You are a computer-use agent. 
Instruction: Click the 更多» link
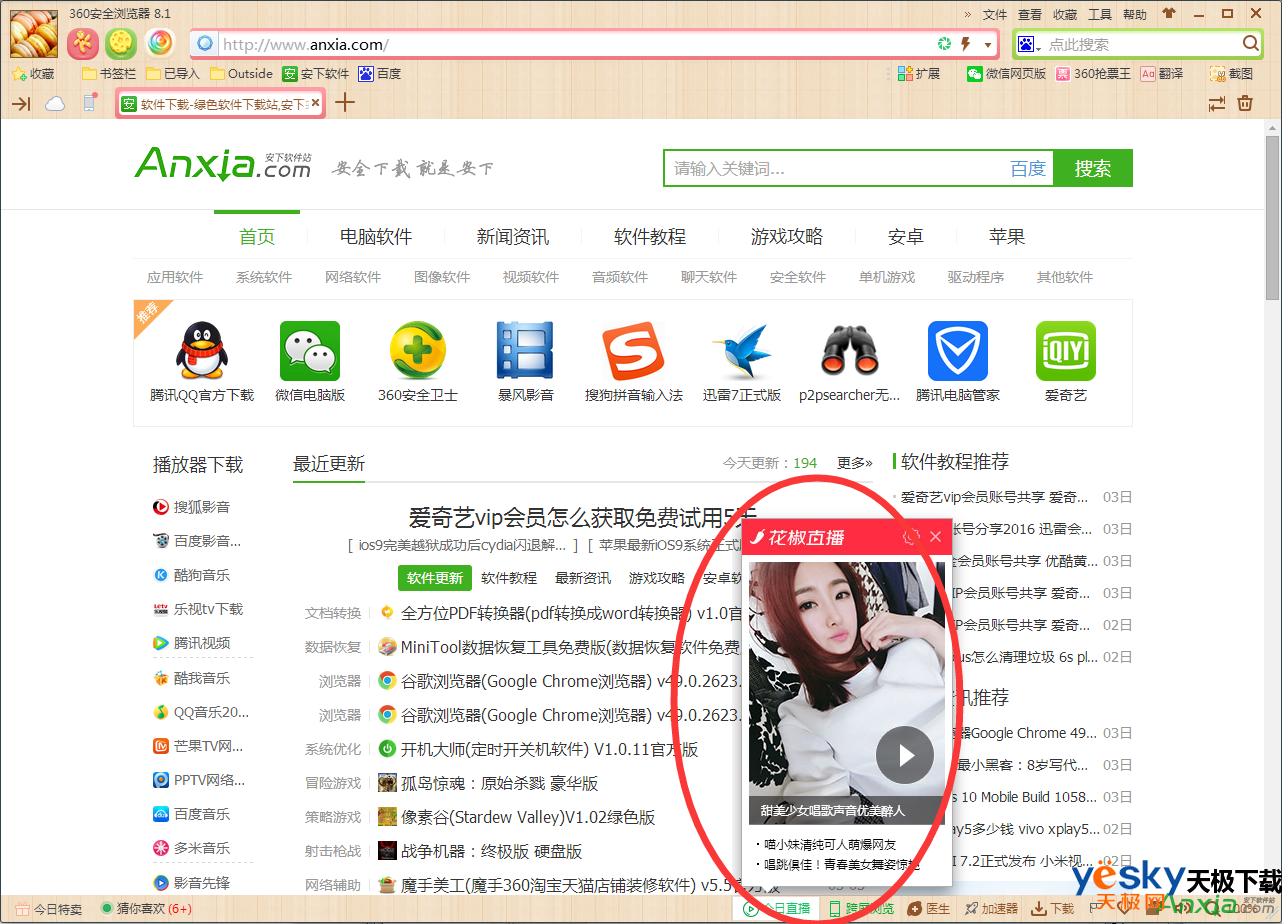[855, 463]
